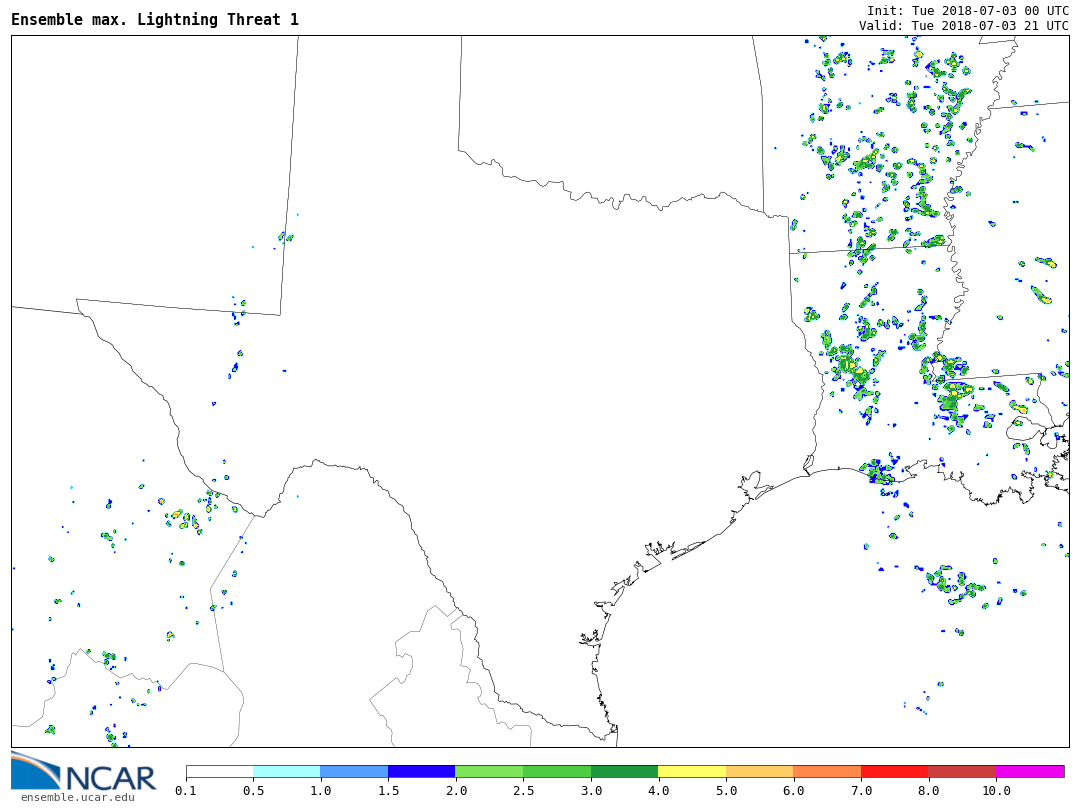Click the 7.0 colorbar tick label
This screenshot has width=1080, height=810.
point(861,791)
